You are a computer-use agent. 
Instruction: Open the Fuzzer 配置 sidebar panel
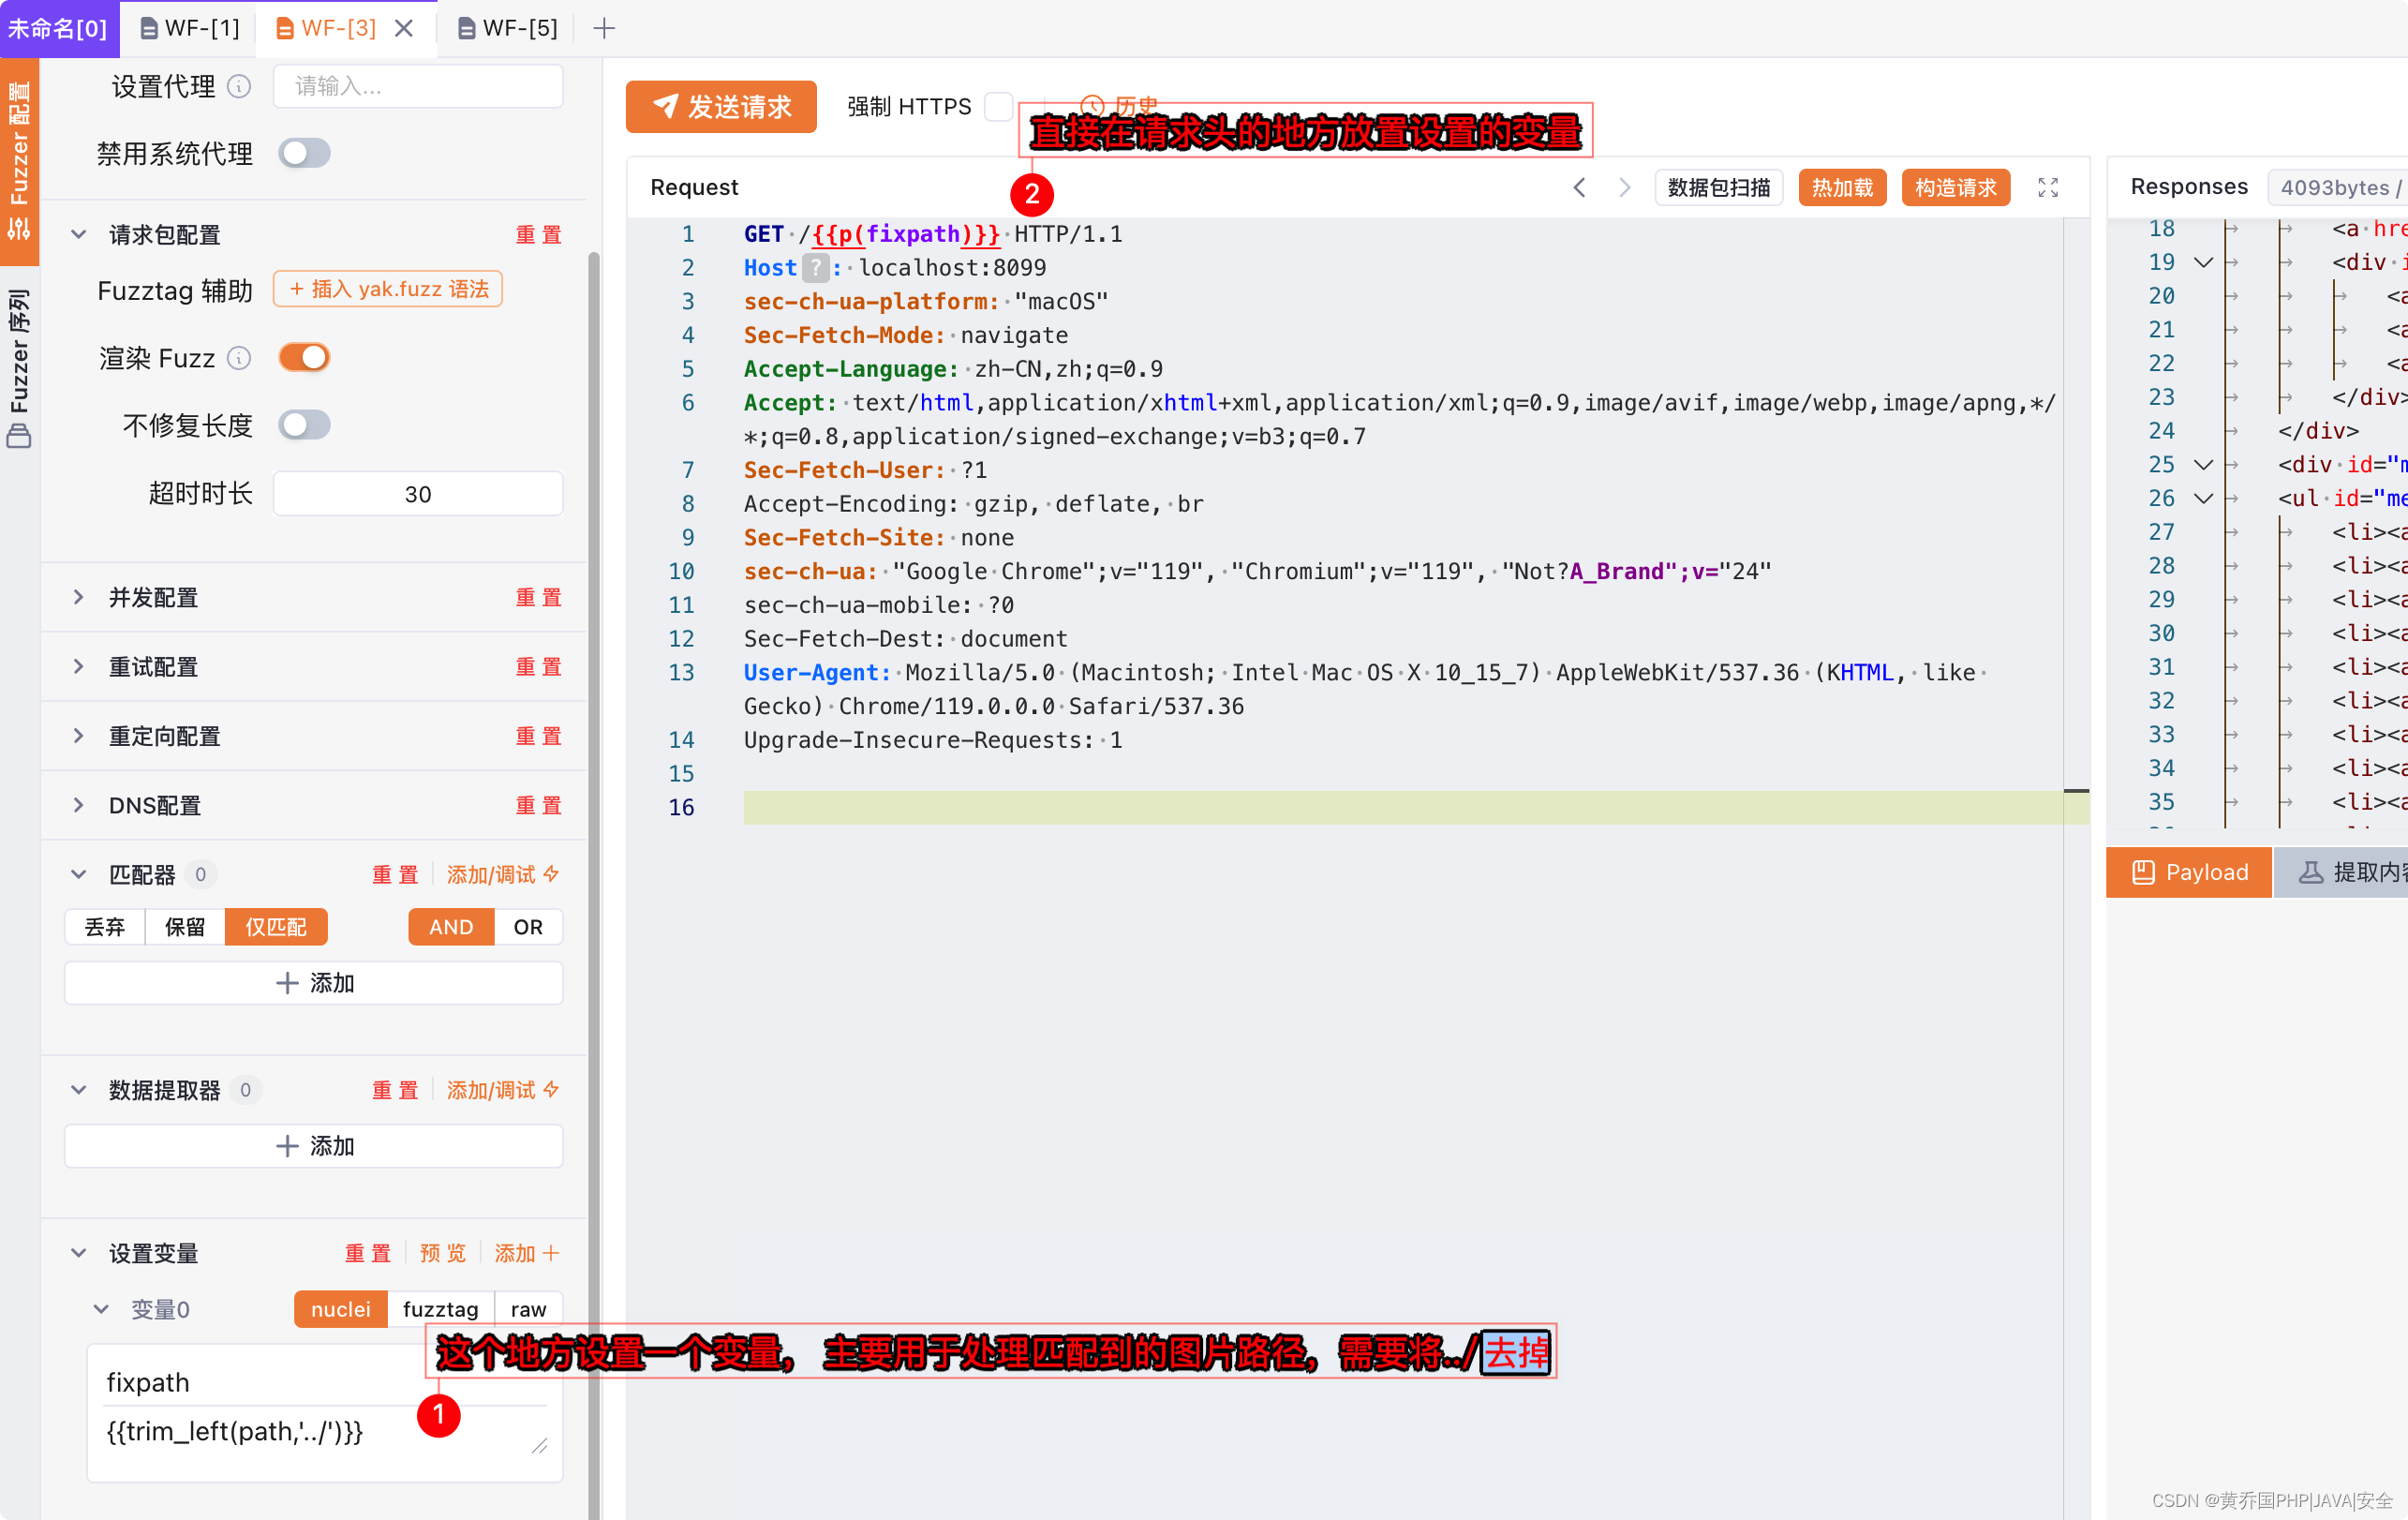pyautogui.click(x=19, y=160)
